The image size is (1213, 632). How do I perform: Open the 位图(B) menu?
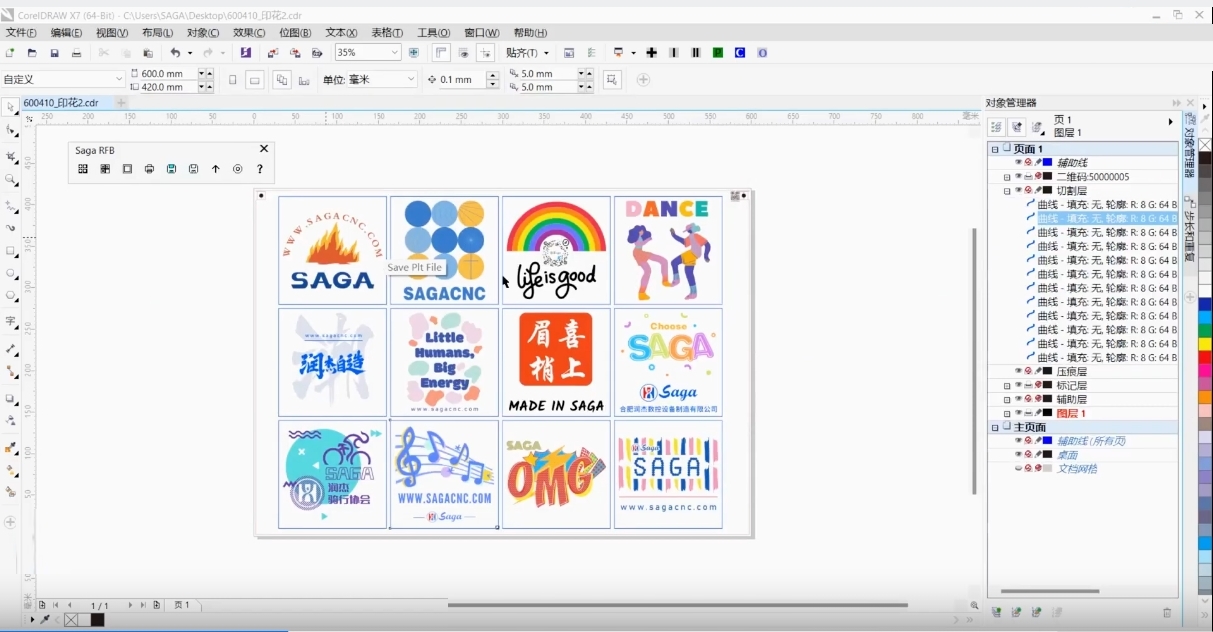[295, 33]
